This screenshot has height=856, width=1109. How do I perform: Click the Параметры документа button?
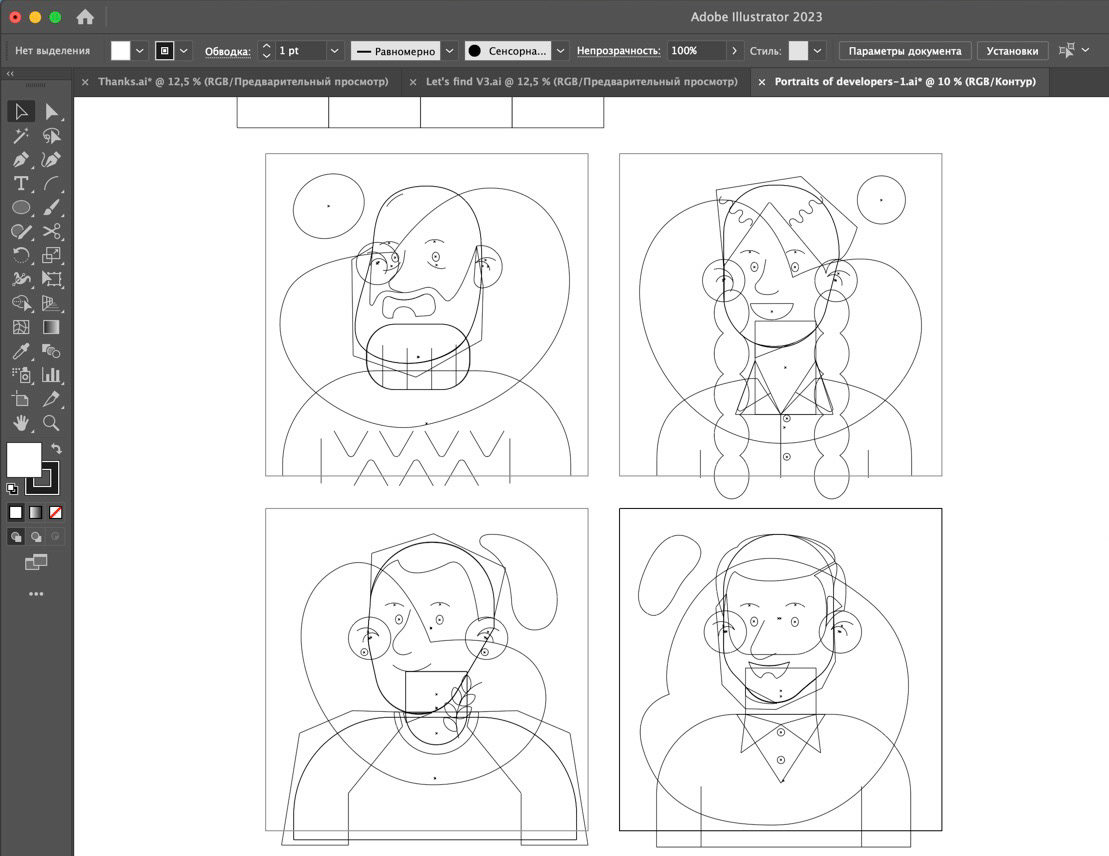pos(904,50)
